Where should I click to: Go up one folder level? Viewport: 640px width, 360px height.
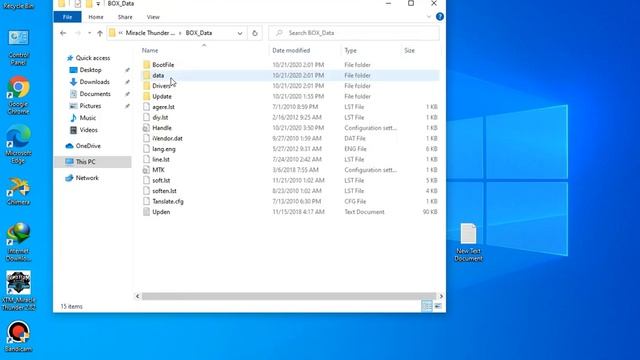tap(100, 33)
